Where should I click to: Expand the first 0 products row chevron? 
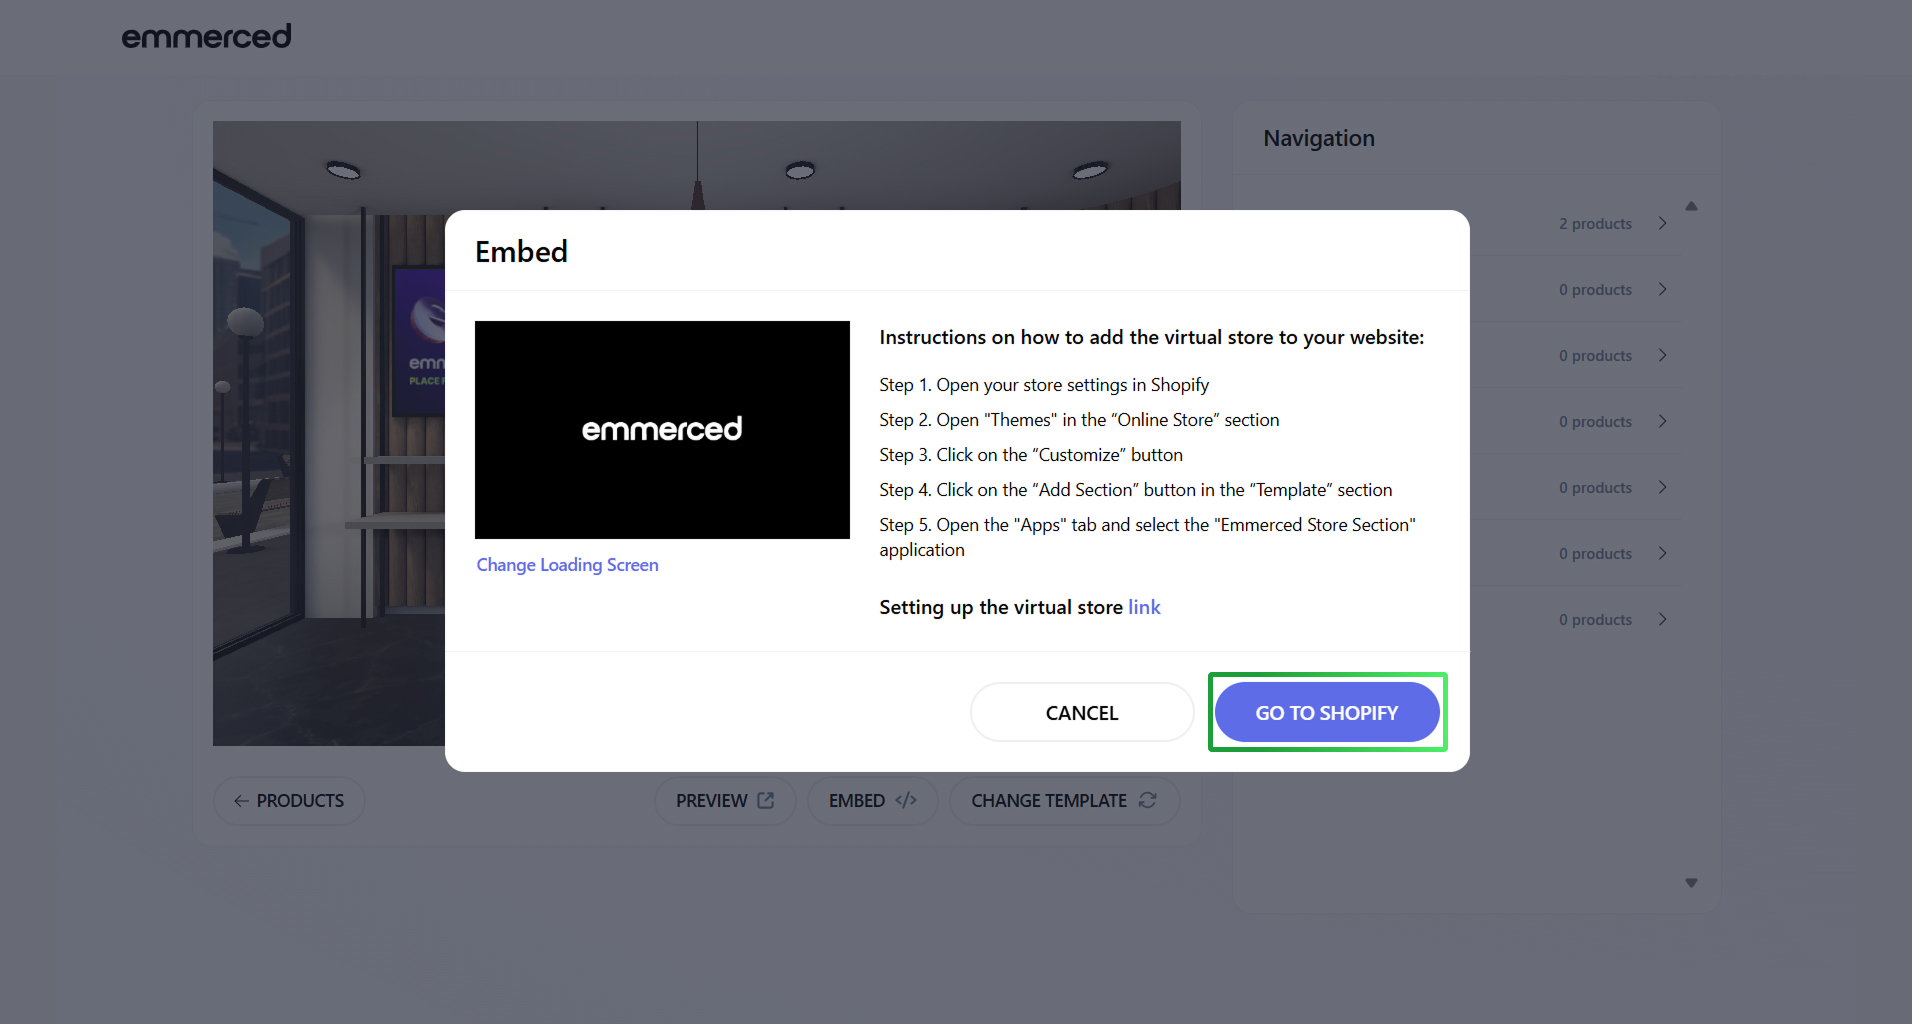pyautogui.click(x=1662, y=289)
